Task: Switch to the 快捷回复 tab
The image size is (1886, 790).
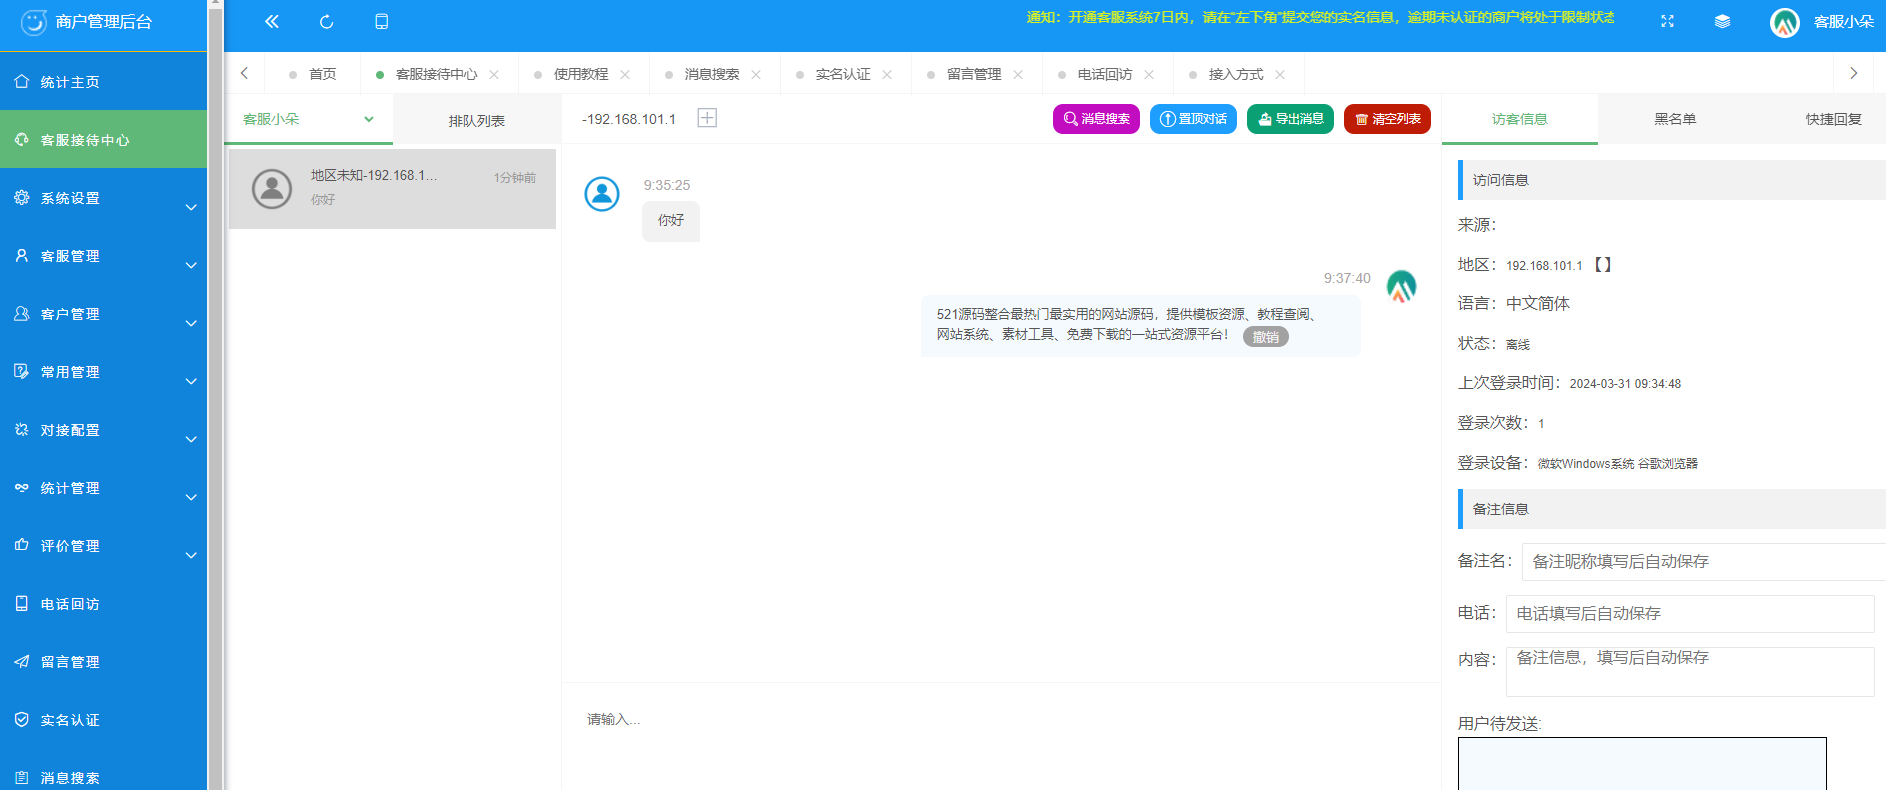Action: pyautogui.click(x=1833, y=119)
